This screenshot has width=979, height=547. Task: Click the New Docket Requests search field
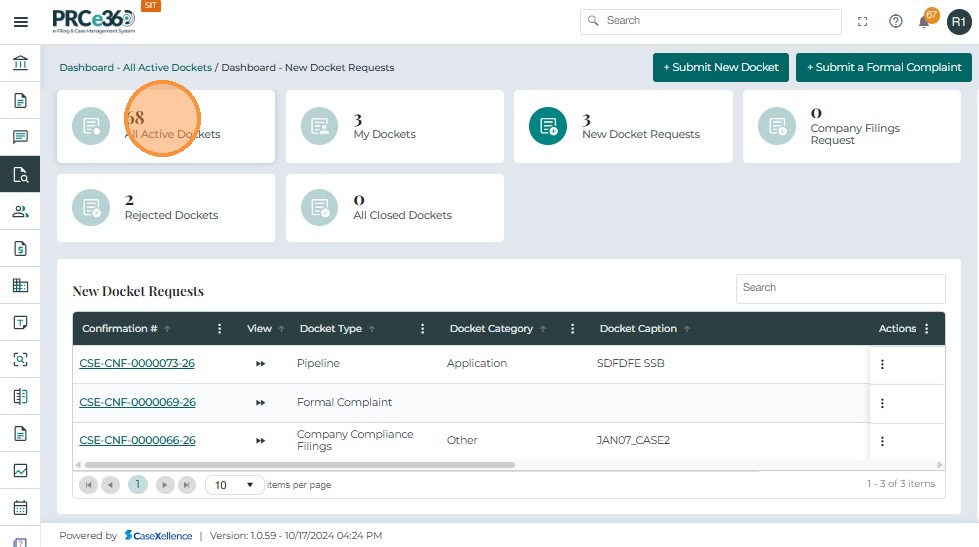pos(840,288)
